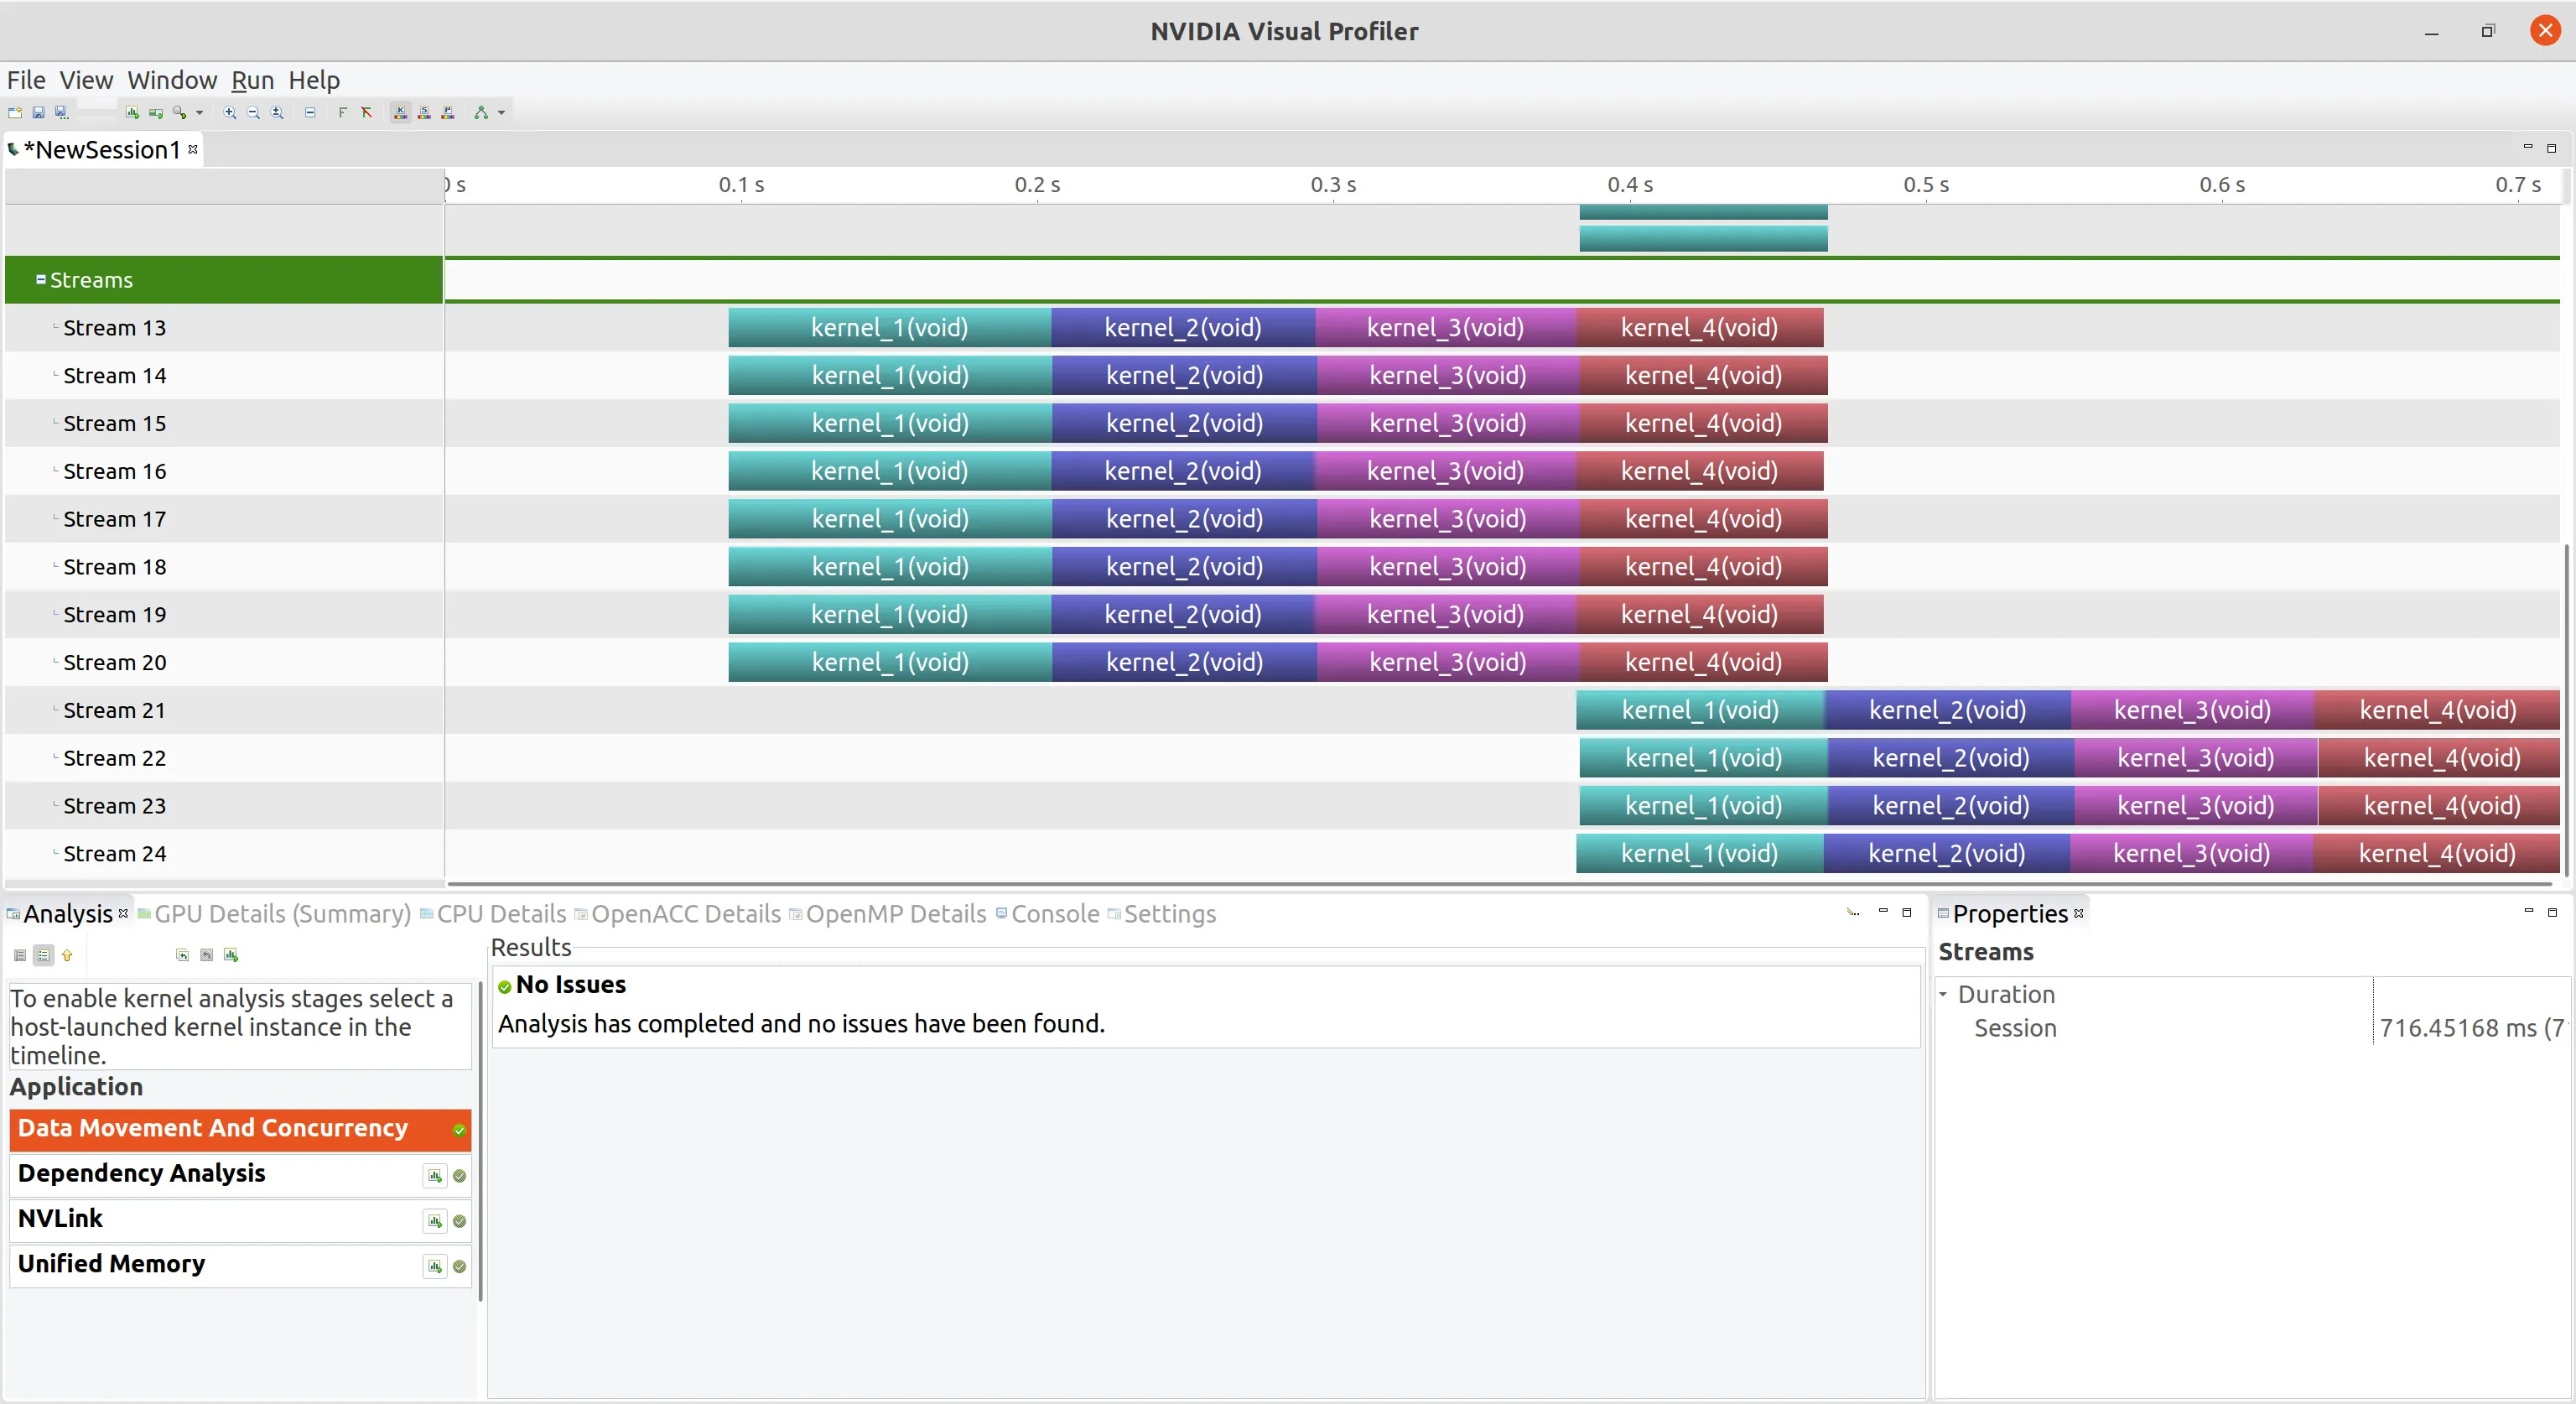Switch to OpenACC Details tab

coord(678,914)
